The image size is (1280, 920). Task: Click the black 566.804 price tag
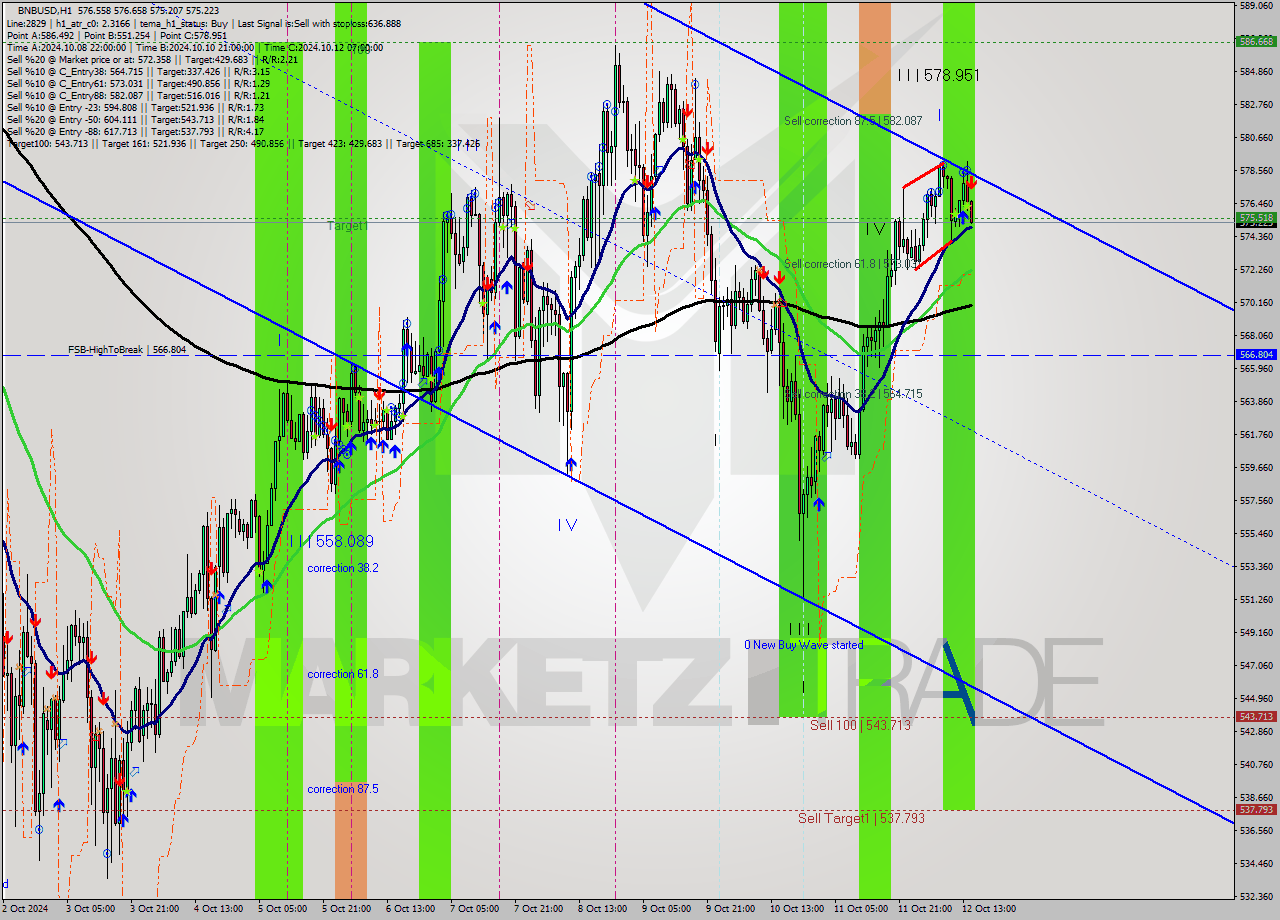point(1256,354)
